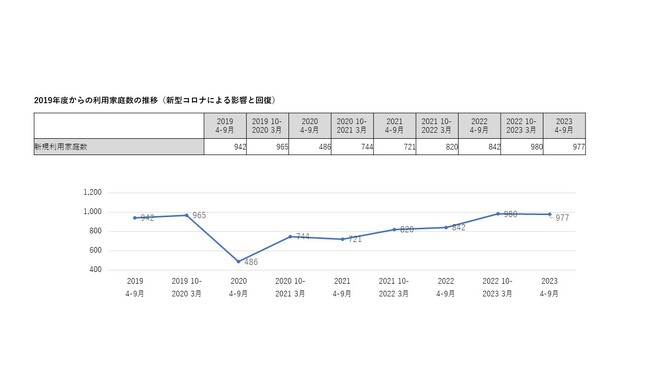Viewport: 650px width, 366px height.
Task: Click the table cell with value 980
Action: point(522,147)
